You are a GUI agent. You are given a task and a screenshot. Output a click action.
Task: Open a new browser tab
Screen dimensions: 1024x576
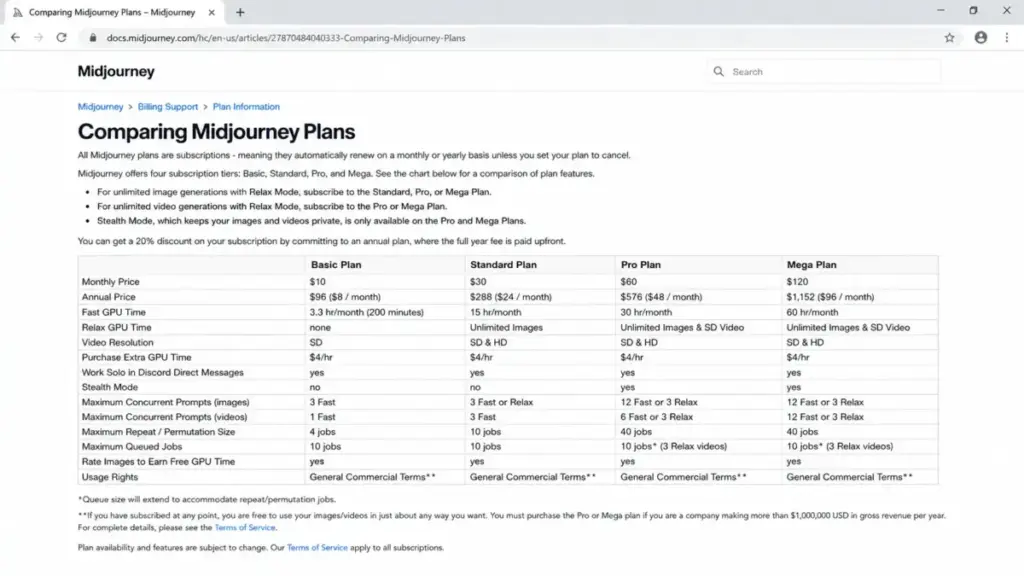(240, 12)
